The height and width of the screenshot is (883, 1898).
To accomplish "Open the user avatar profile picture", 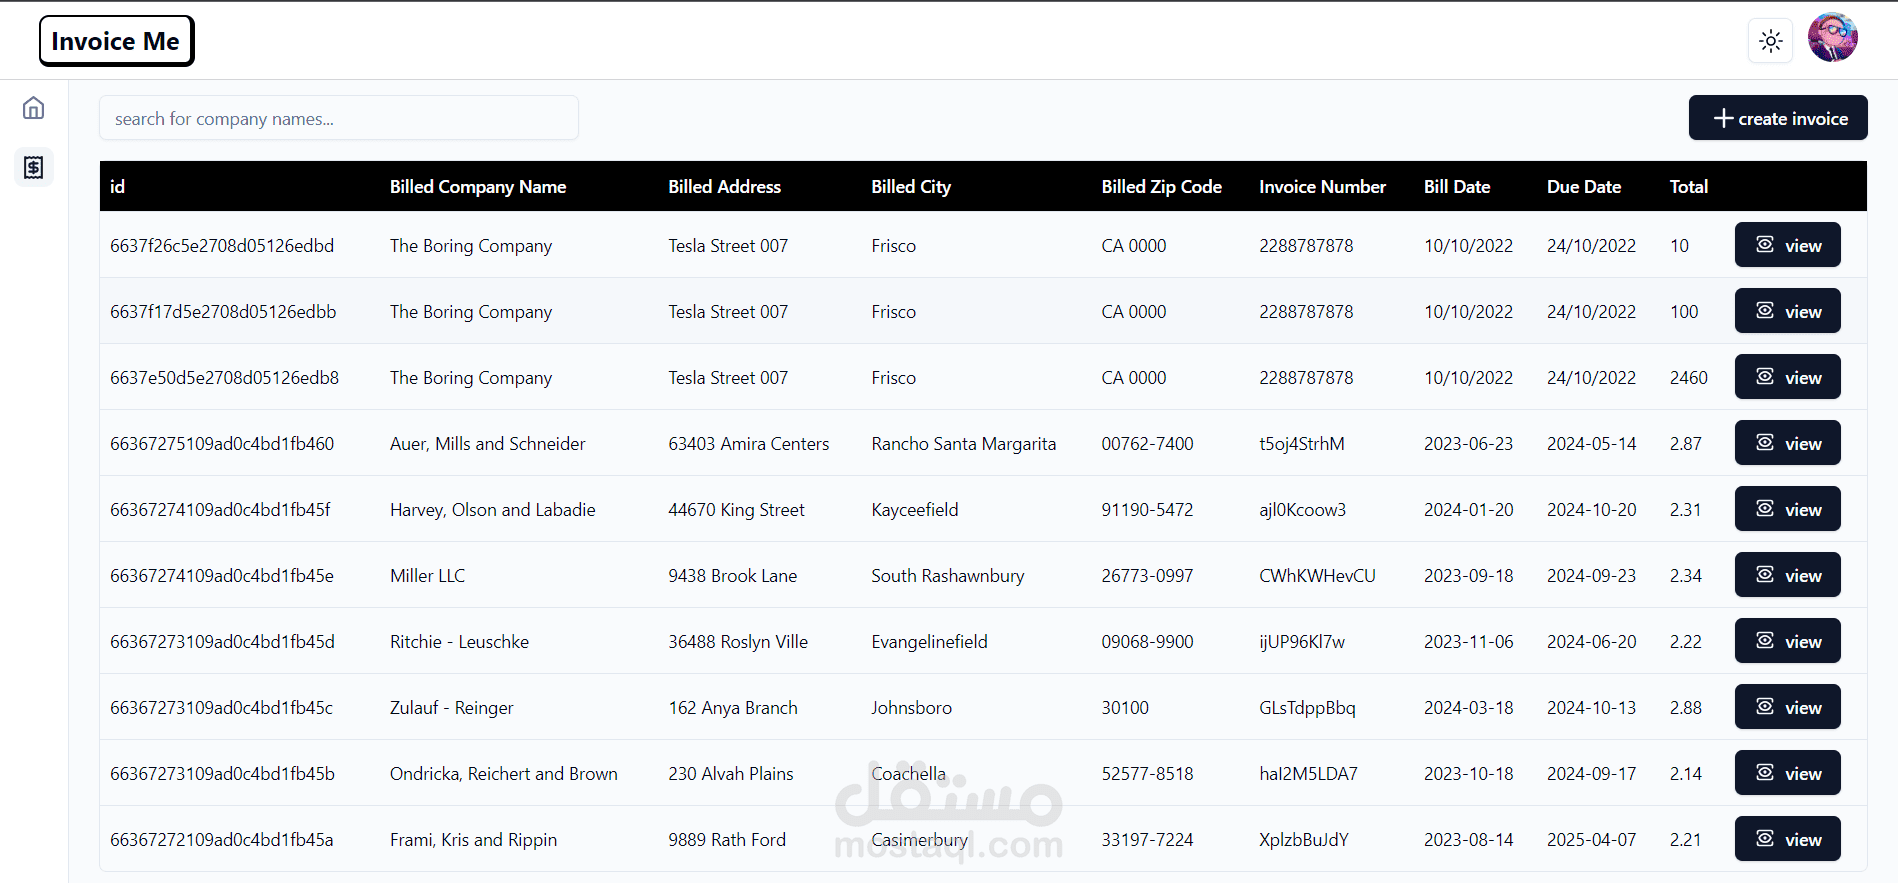I will click(1833, 38).
